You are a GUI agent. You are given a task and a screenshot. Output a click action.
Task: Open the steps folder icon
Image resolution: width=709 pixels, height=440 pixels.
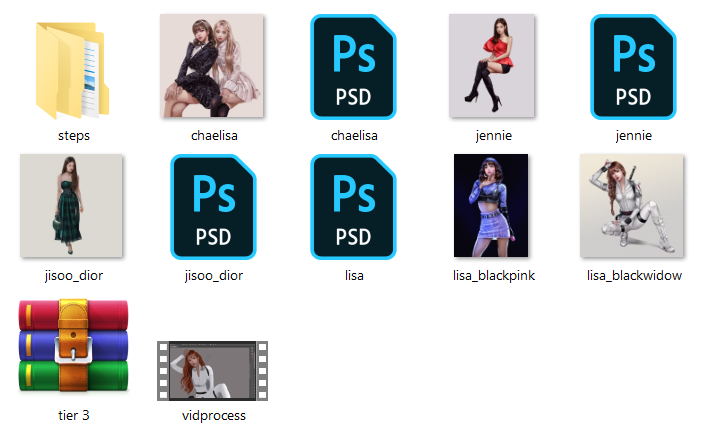coord(72,70)
